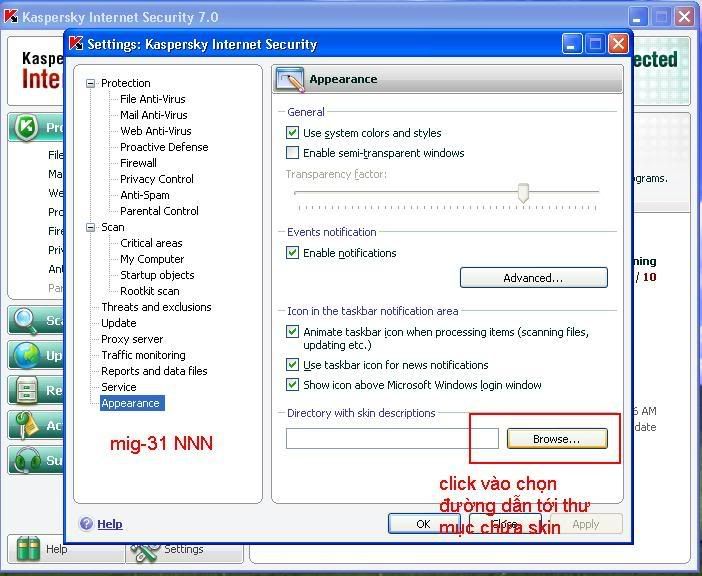Toggle Show icon above Windows login window

tap(293, 385)
